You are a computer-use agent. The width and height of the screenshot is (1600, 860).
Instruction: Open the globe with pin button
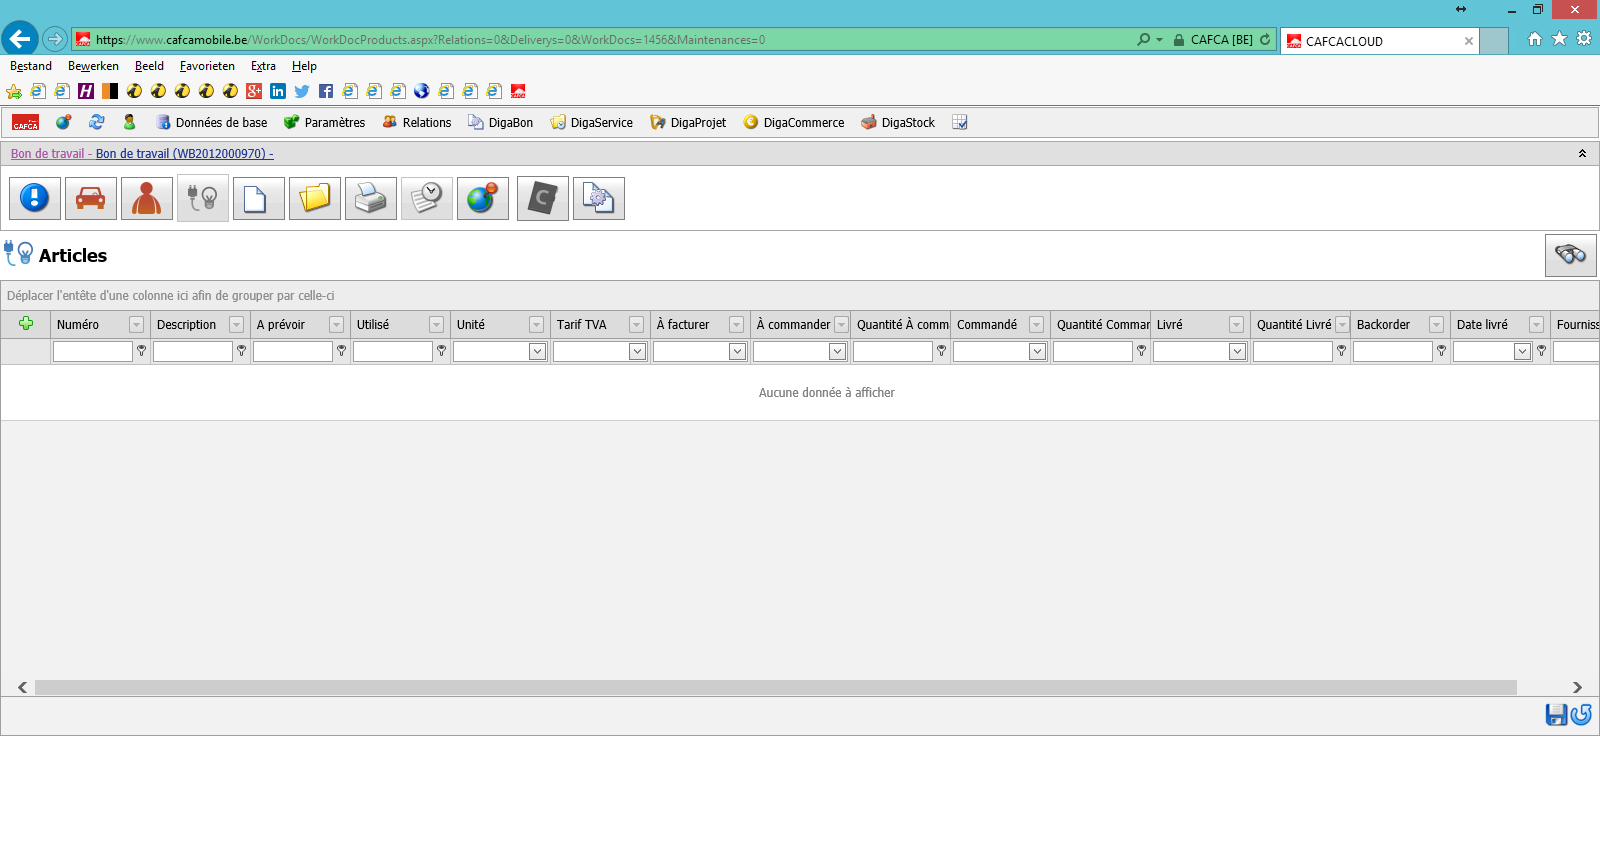click(483, 198)
